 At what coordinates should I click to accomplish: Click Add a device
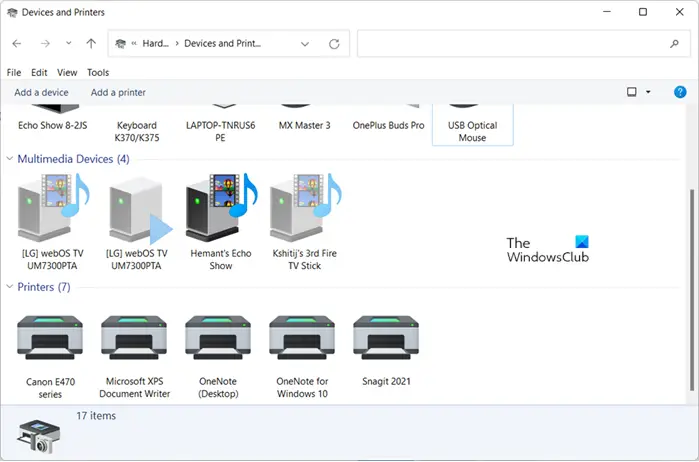(x=41, y=92)
